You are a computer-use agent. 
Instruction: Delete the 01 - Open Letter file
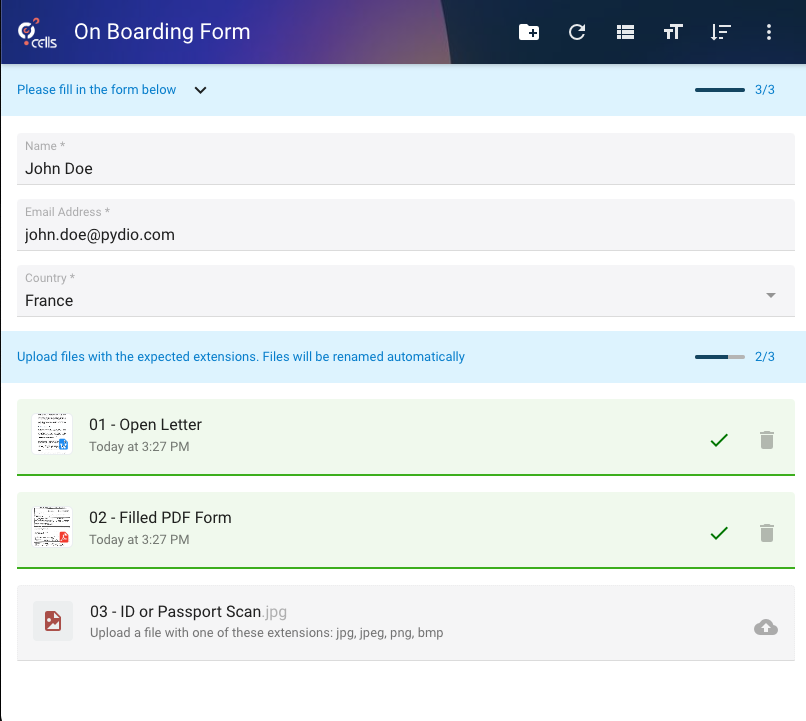click(766, 440)
